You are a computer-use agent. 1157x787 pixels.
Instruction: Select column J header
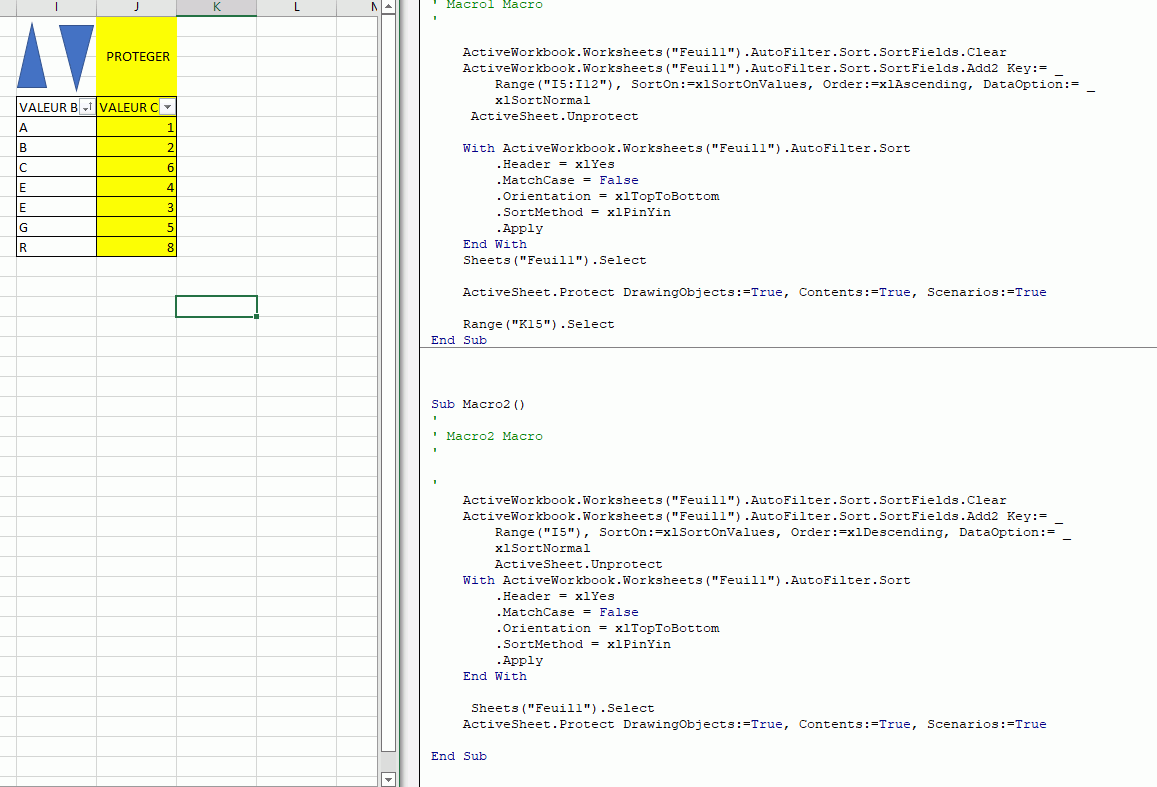pyautogui.click(x=136, y=7)
